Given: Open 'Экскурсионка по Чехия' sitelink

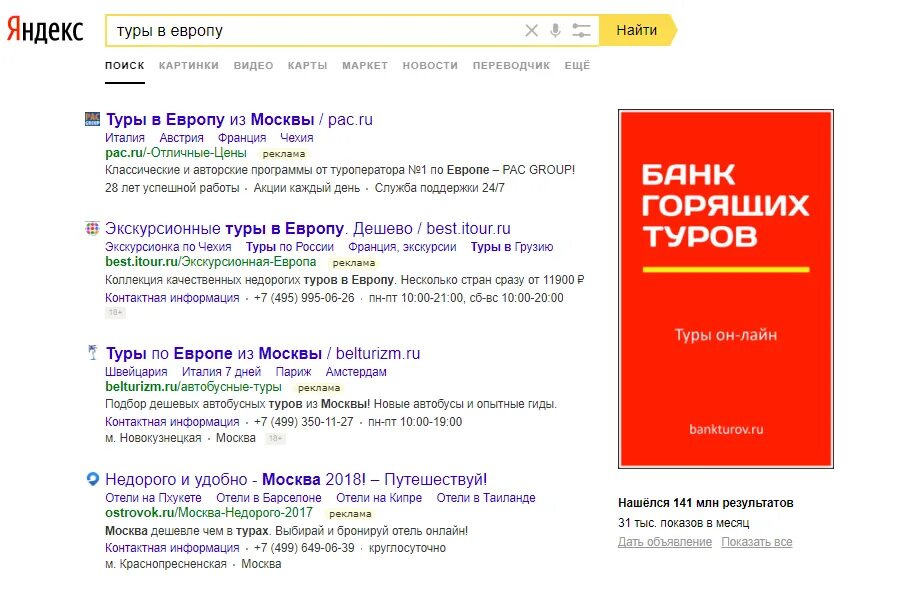Looking at the screenshot, I should coord(168,247).
